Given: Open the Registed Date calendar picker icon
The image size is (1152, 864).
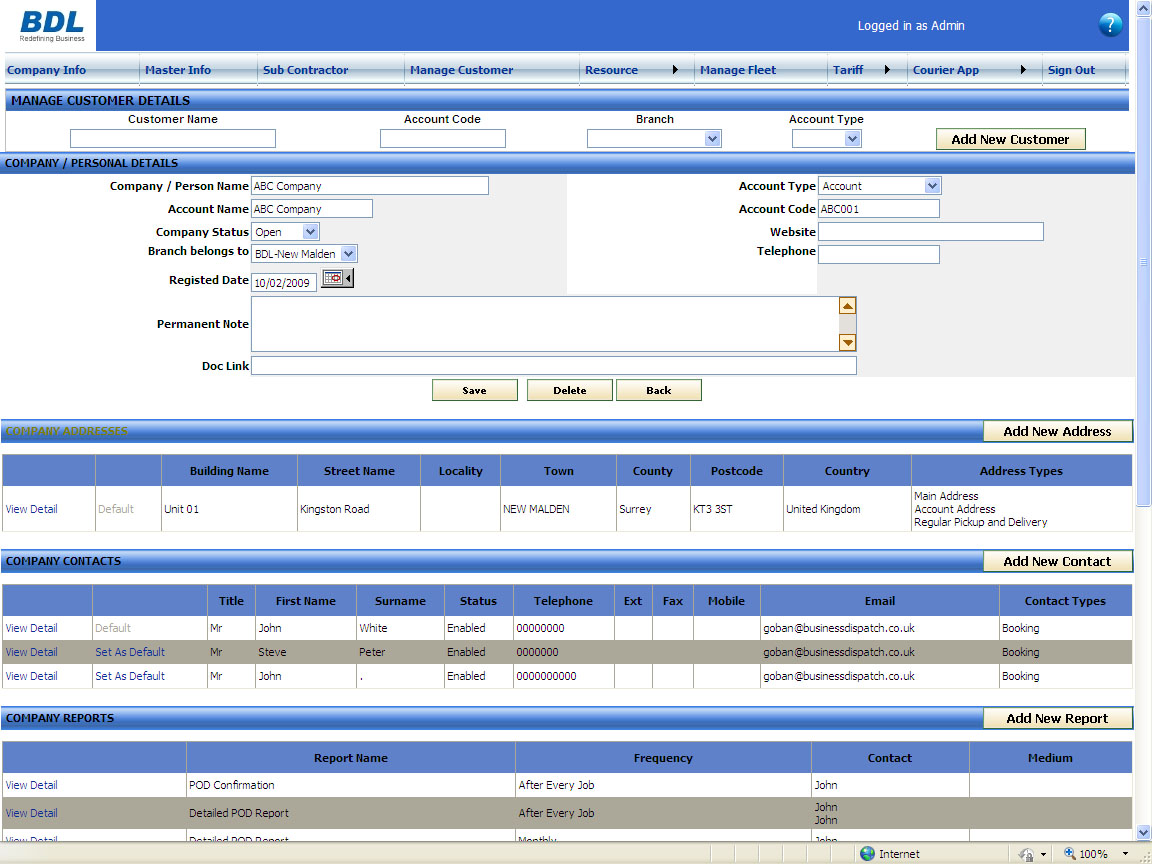Looking at the screenshot, I should [337, 278].
